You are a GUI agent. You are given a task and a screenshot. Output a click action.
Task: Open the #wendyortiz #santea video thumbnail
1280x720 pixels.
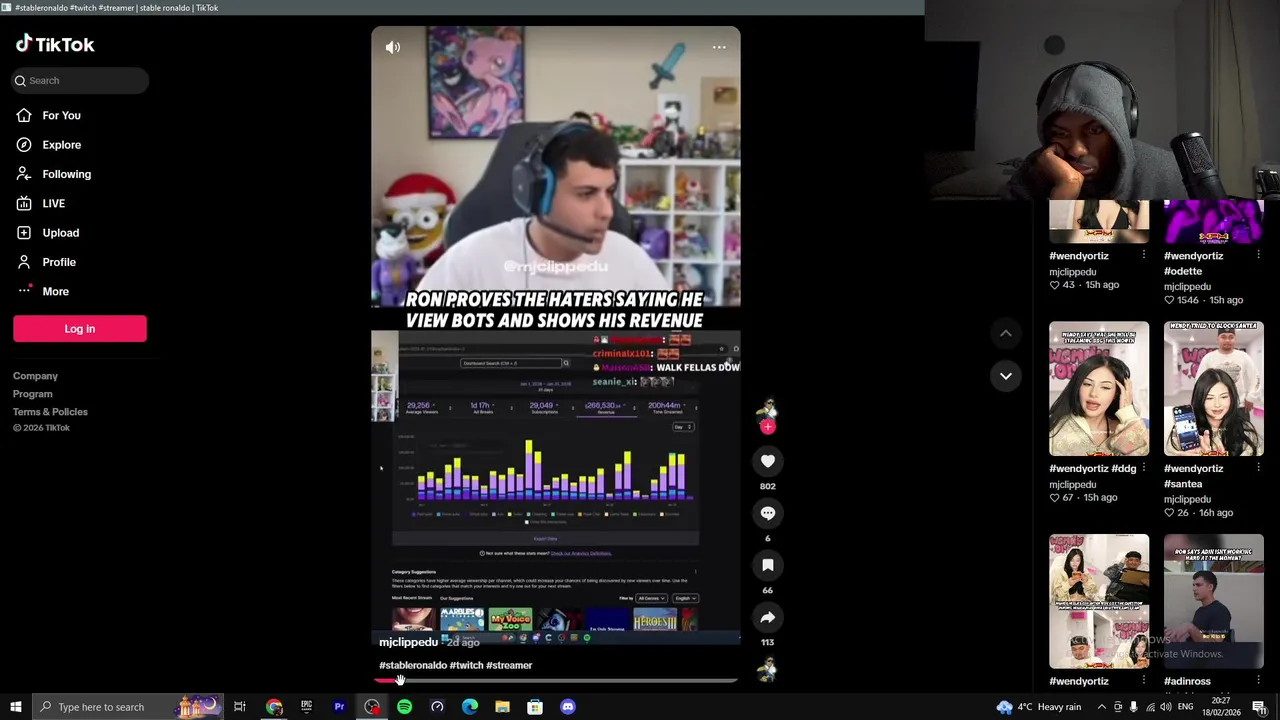point(1213,389)
